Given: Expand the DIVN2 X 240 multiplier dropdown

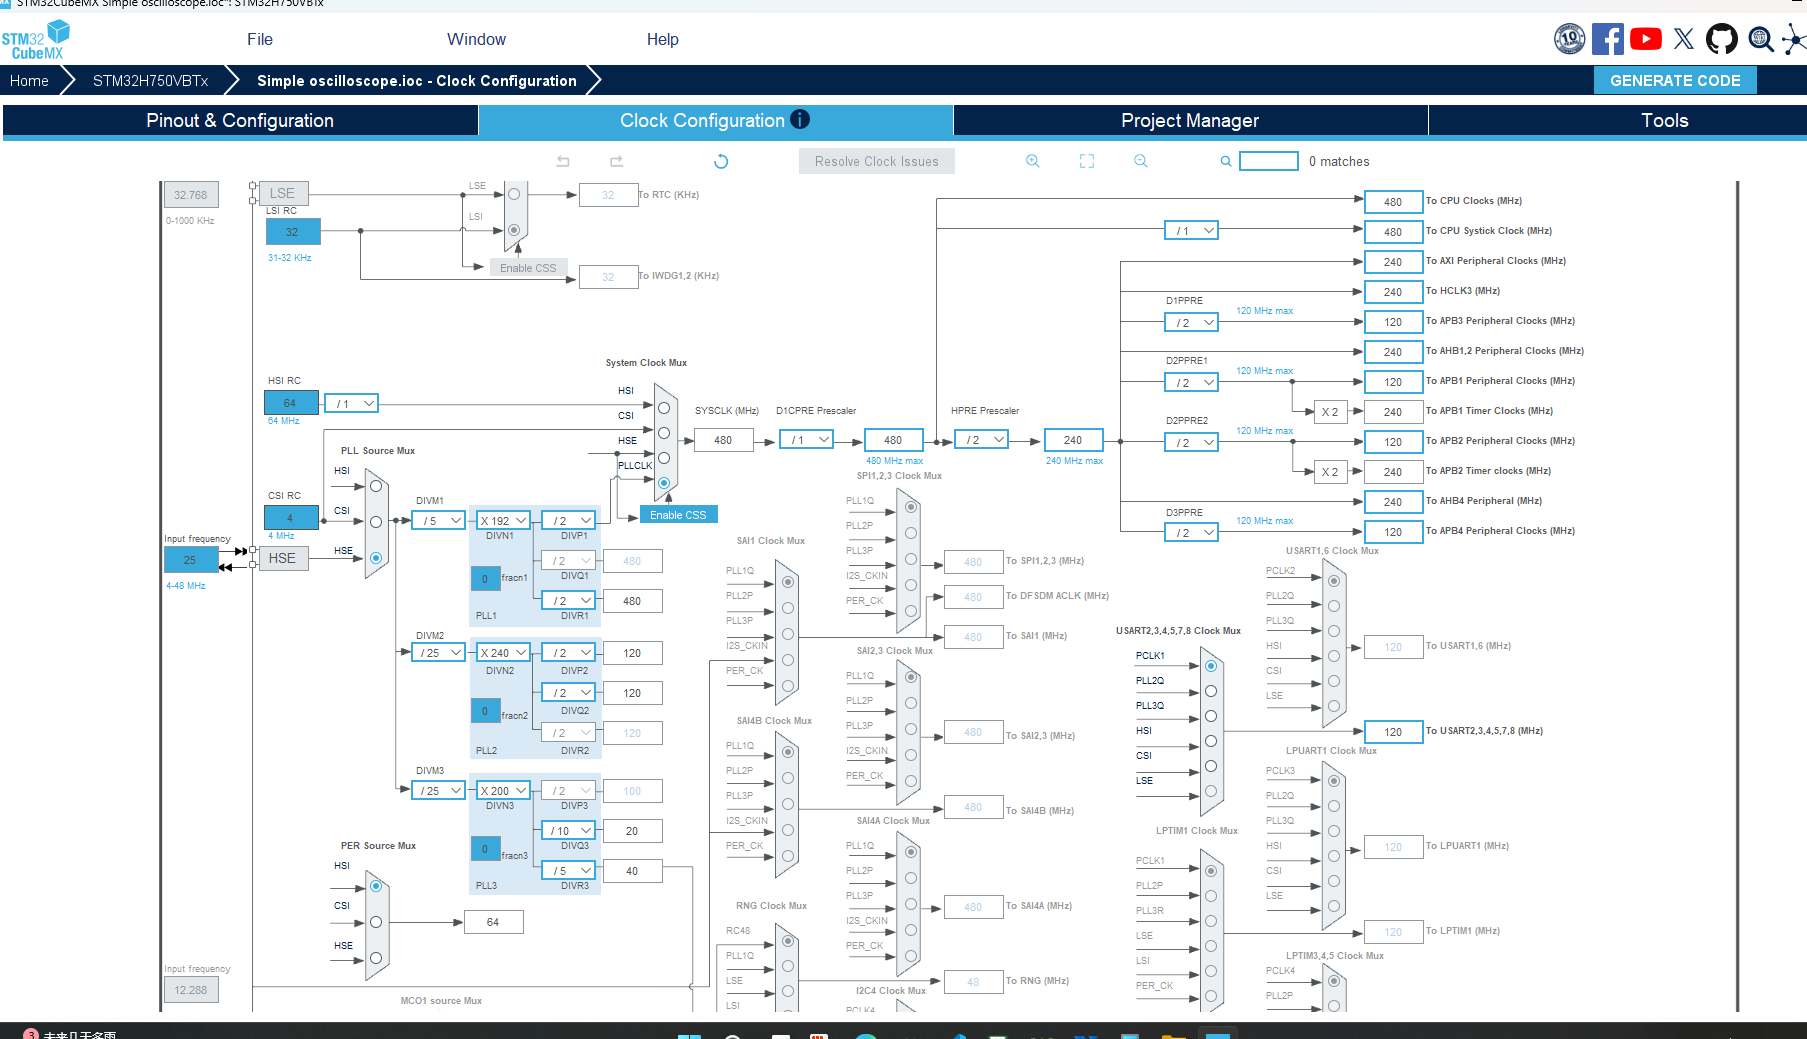Looking at the screenshot, I should 503,653.
